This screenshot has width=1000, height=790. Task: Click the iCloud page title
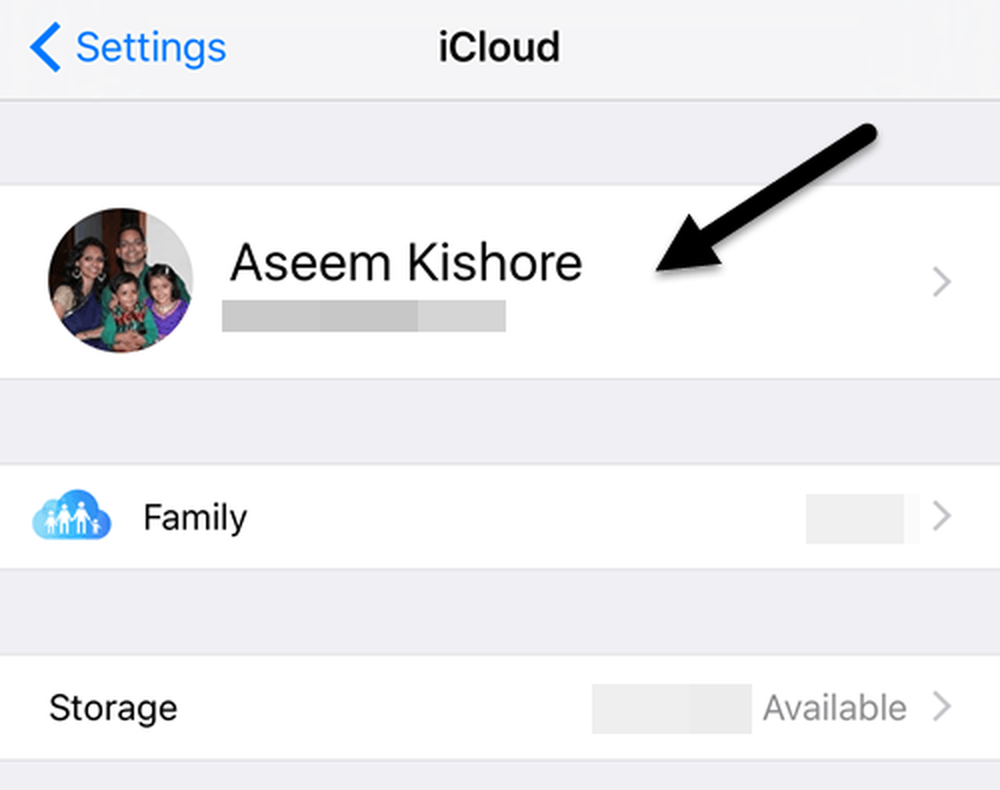tap(499, 47)
